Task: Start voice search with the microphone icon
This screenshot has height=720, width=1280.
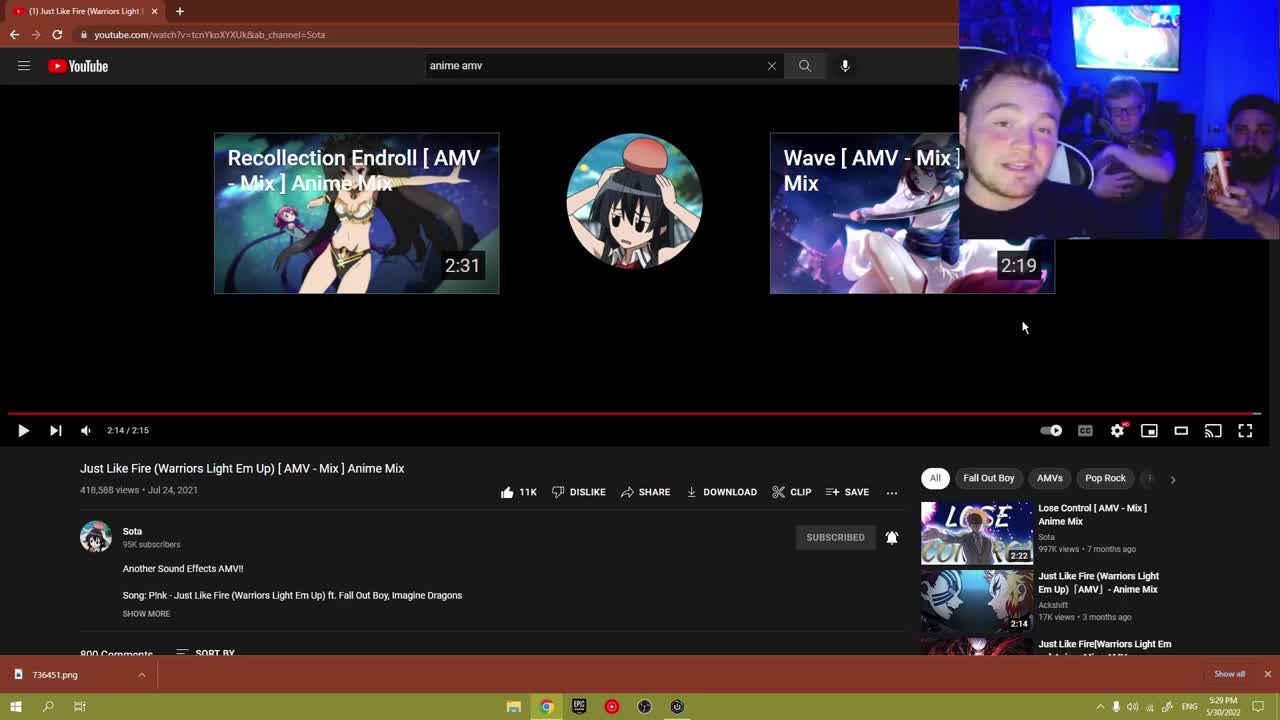Action: tap(845, 66)
